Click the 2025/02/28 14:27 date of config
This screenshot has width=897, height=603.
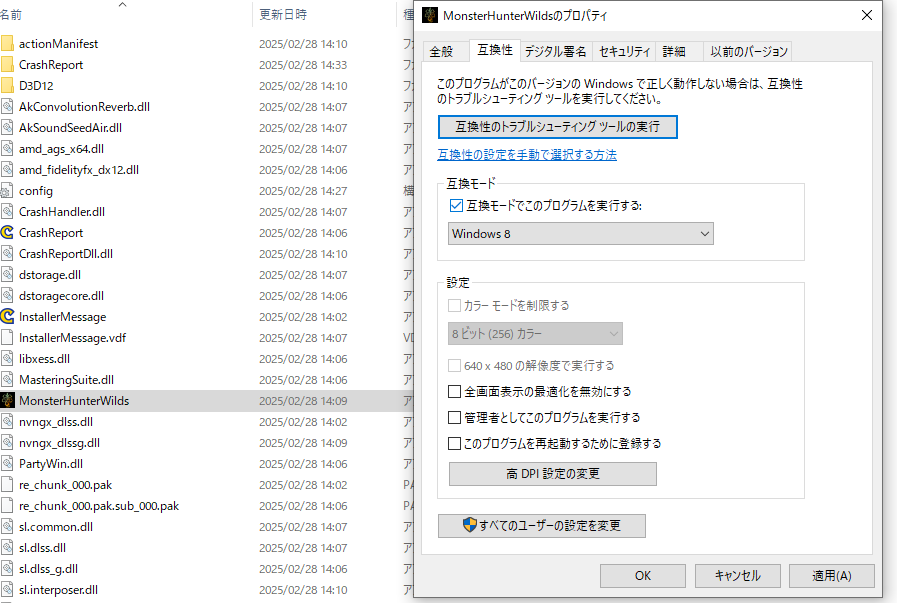303,191
